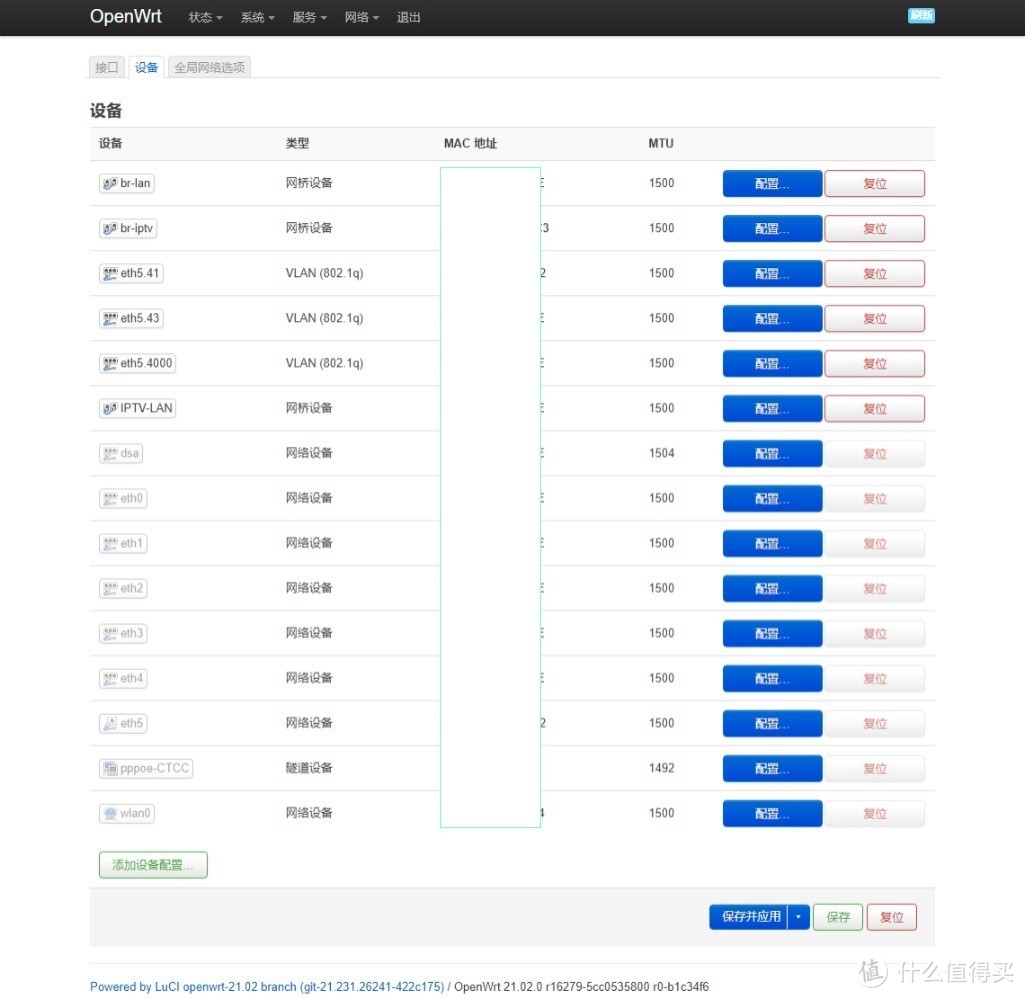Configure the eth5.43 device via 配置 button
Viewport: 1025px width, 998px height.
click(x=772, y=319)
